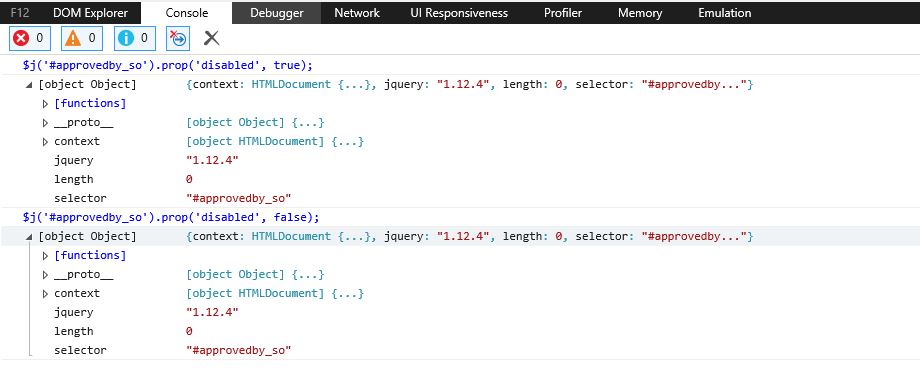Click "1.12.4" value in first result rows
The width and height of the screenshot is (920, 385).
212,160
